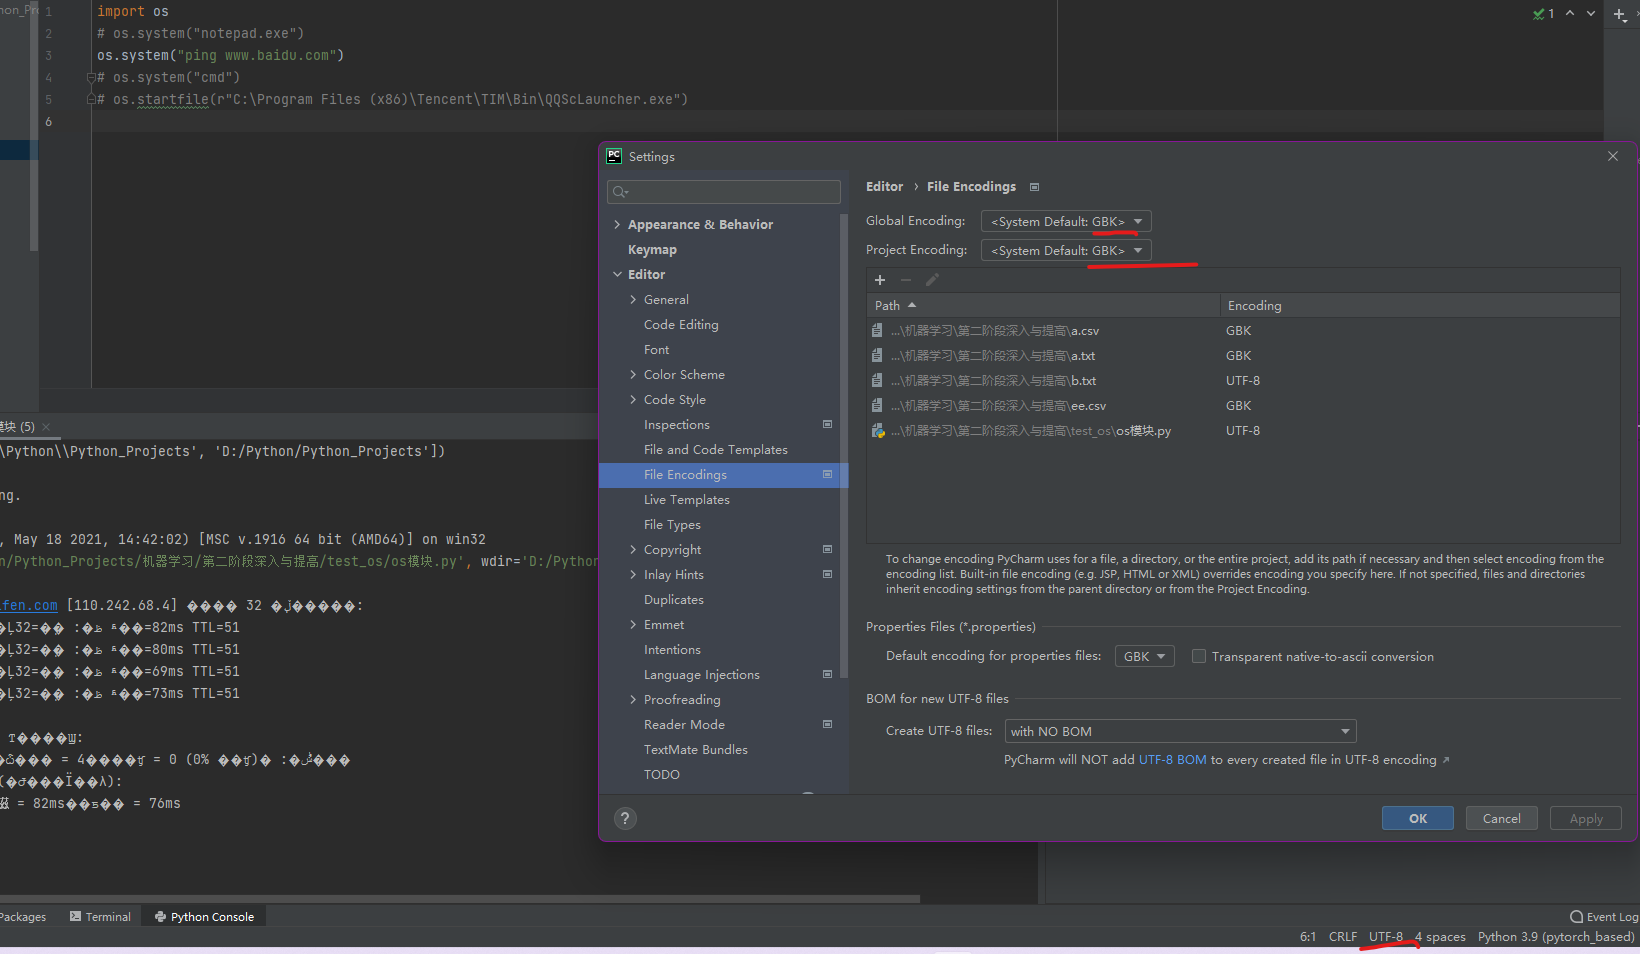Click the Python 3.9 interpreter widget

(x=1556, y=937)
